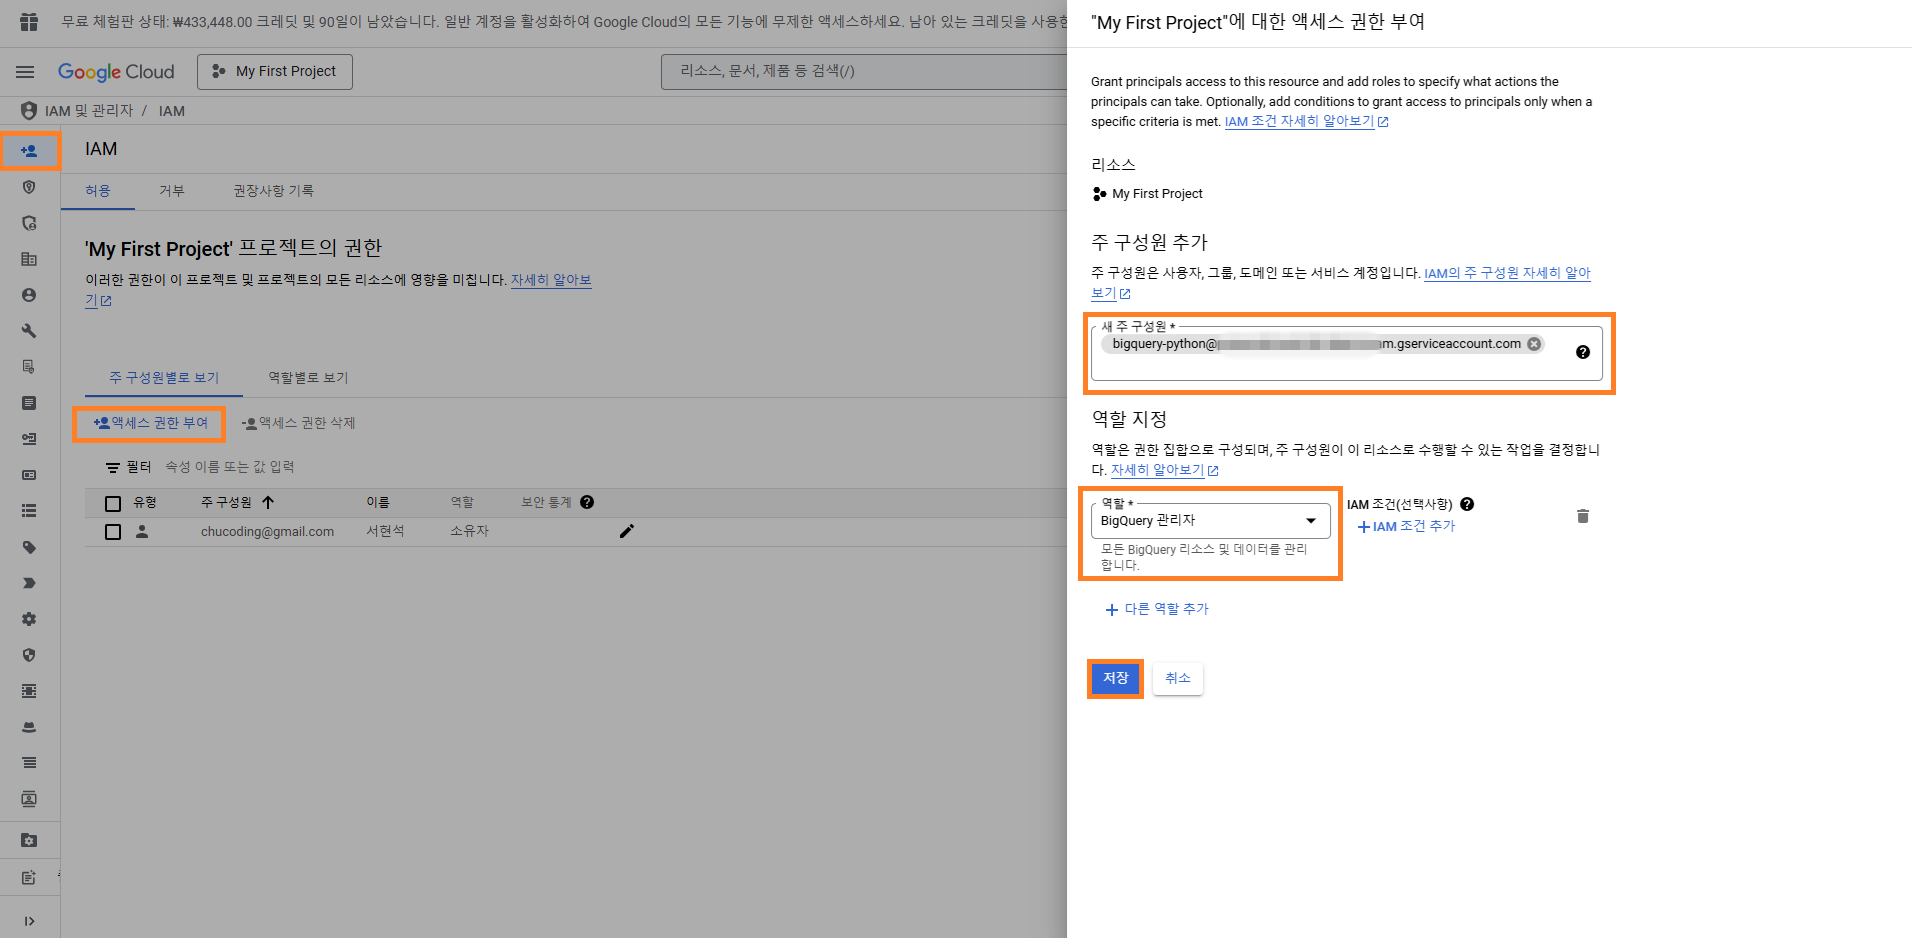This screenshot has height=938, width=1912.
Task: Open the key service accounts sidebar icon
Action: [x=29, y=439]
